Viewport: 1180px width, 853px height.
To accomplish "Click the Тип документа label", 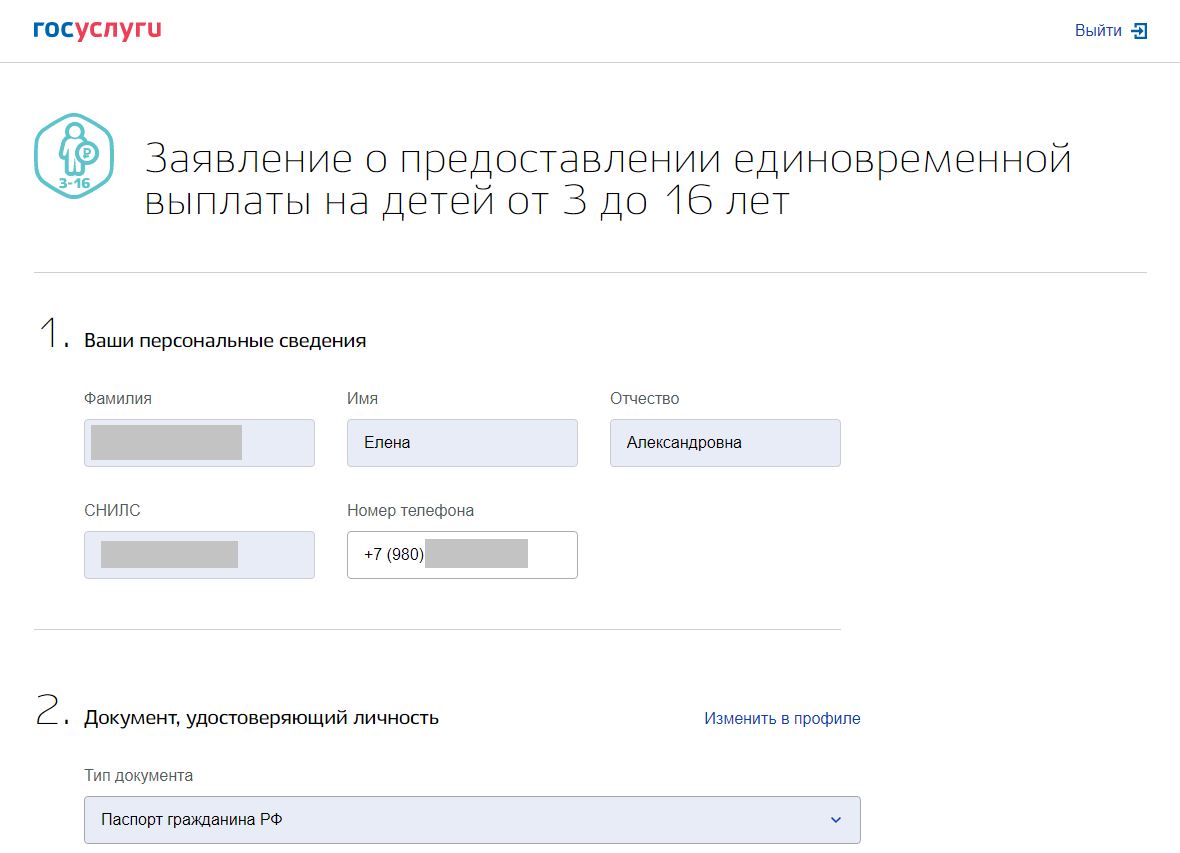I will 138,775.
